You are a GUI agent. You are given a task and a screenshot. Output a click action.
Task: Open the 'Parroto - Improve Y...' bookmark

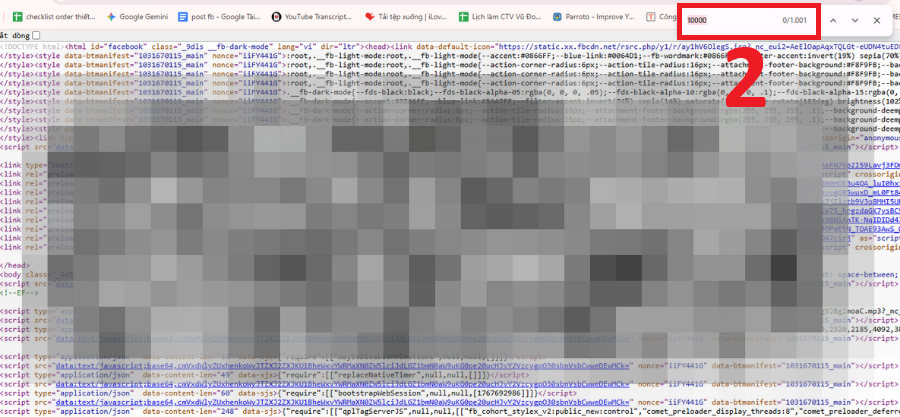point(594,17)
